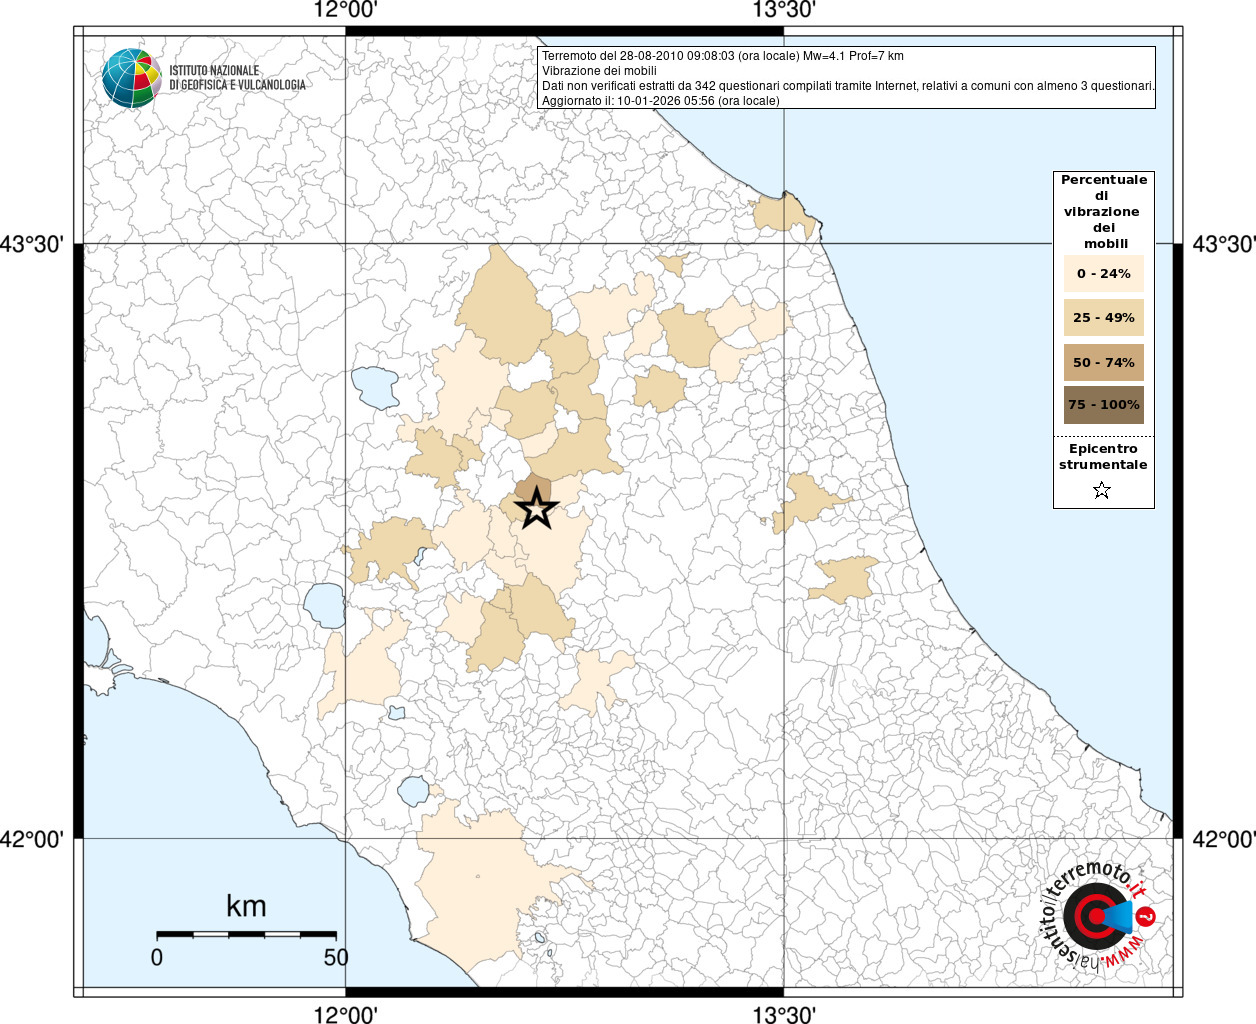Click the Istituto Nazionale di Geofisica text
Image resolution: width=1256 pixels, height=1024 pixels.
[237, 78]
